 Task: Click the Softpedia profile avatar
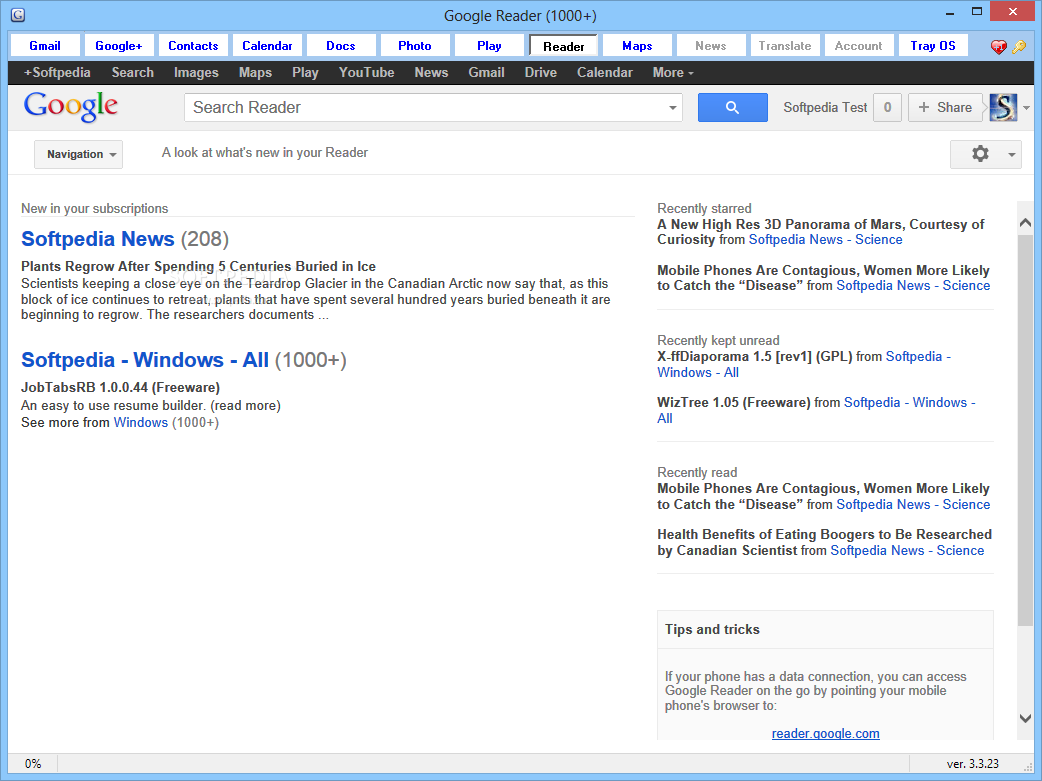coord(1003,108)
